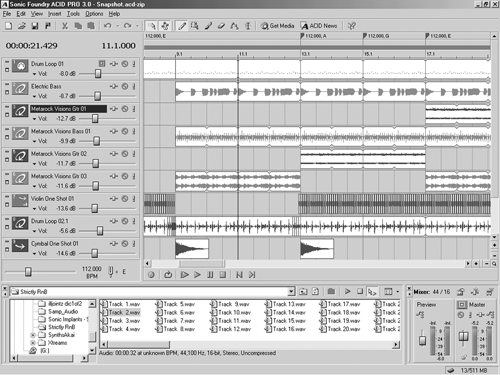Image resolution: width=500 pixels, height=375 pixels.
Task: Start preview in the Explorer toolbar
Action: click(347, 292)
